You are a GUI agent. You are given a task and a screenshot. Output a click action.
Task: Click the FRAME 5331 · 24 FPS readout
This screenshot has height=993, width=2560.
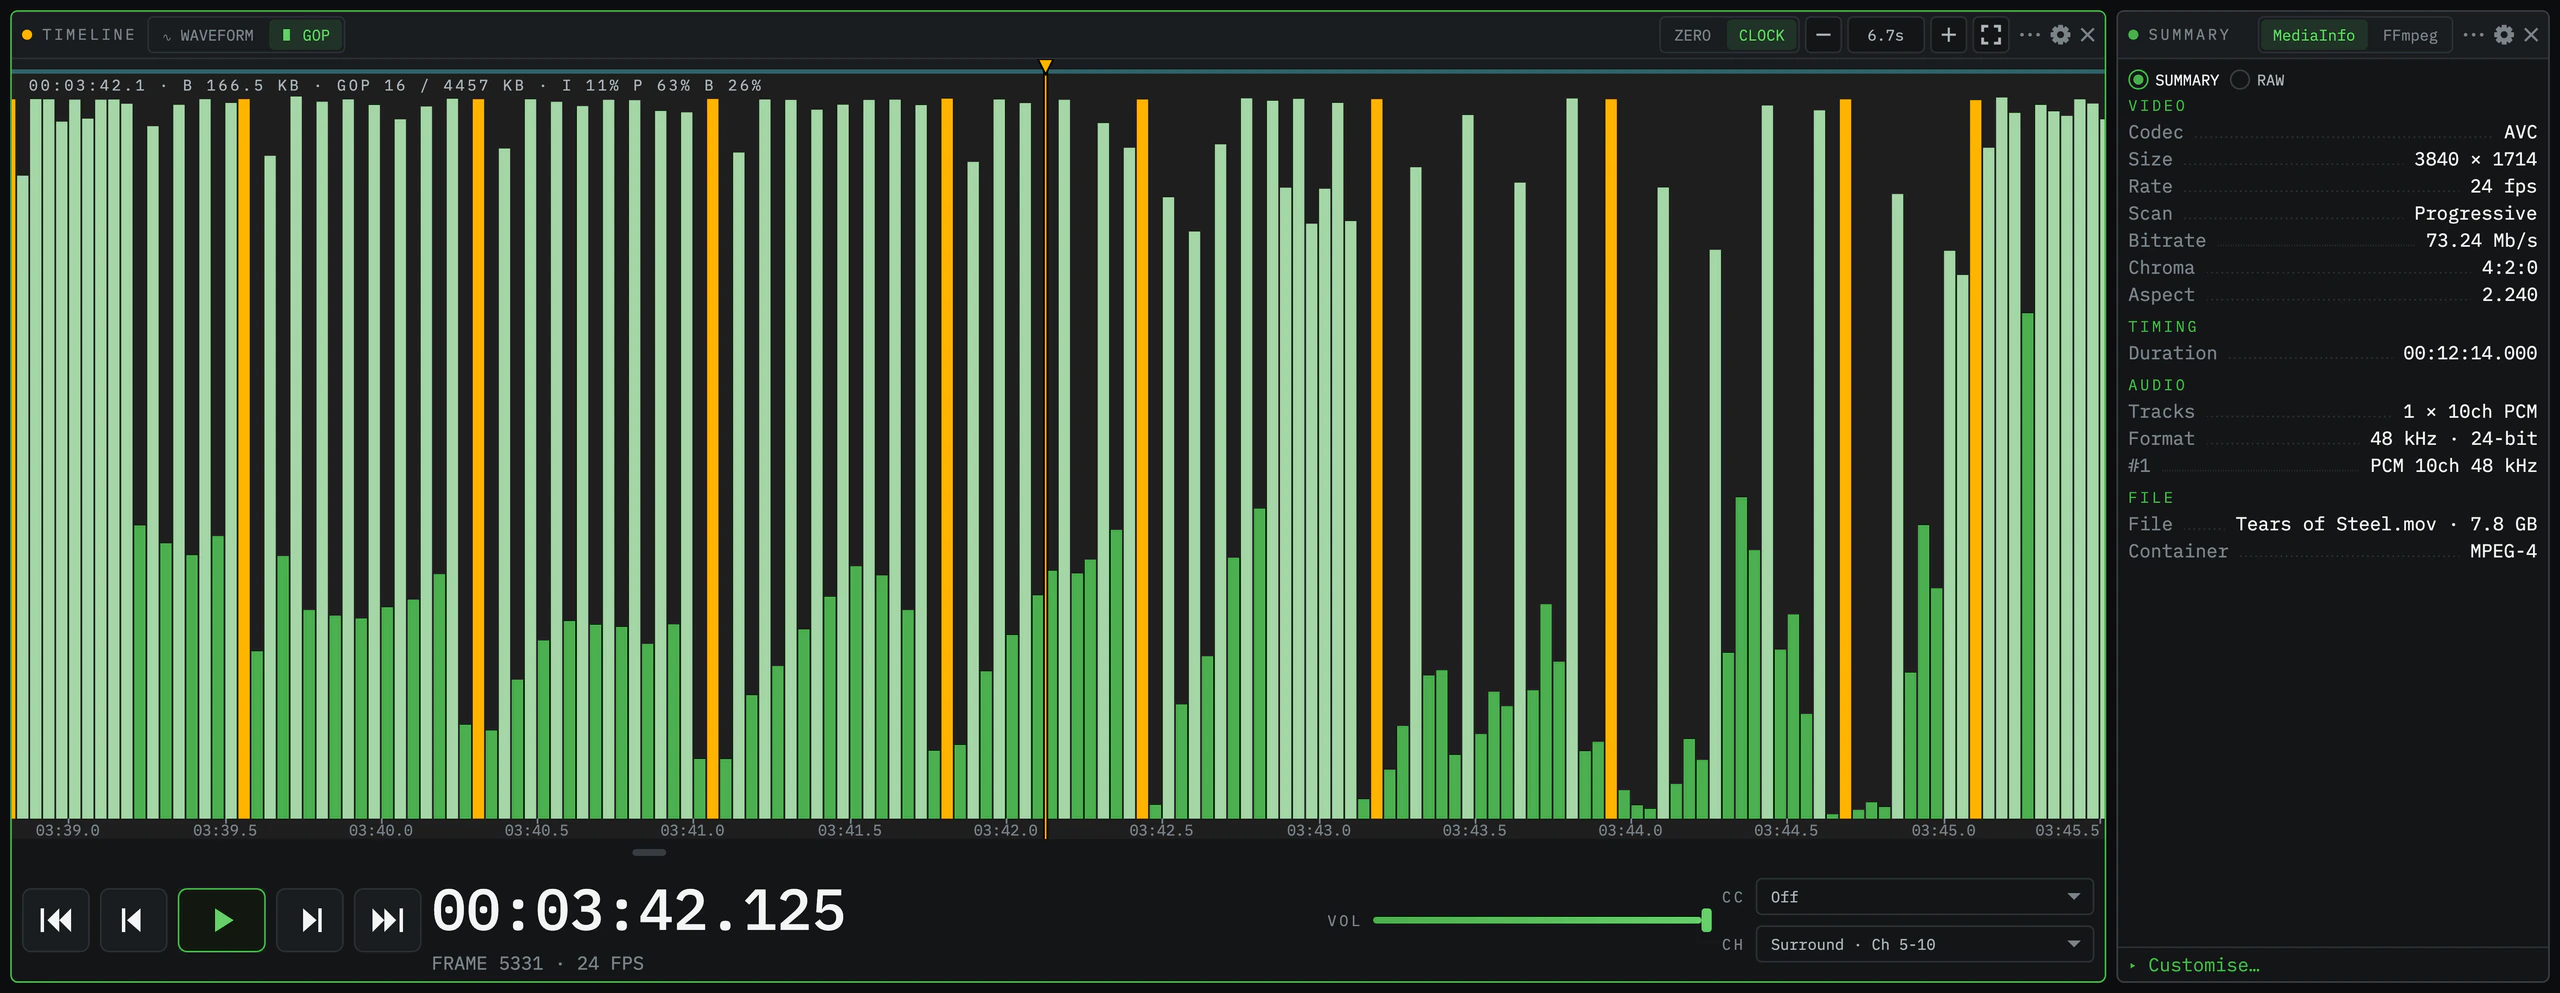pos(537,963)
